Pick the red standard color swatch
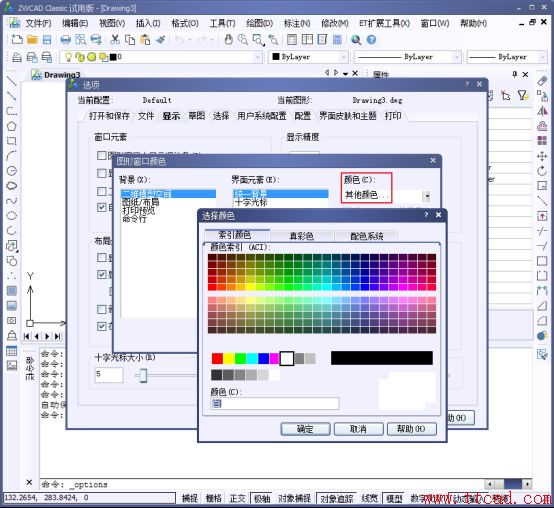554x508 pixels. pyautogui.click(x=217, y=359)
